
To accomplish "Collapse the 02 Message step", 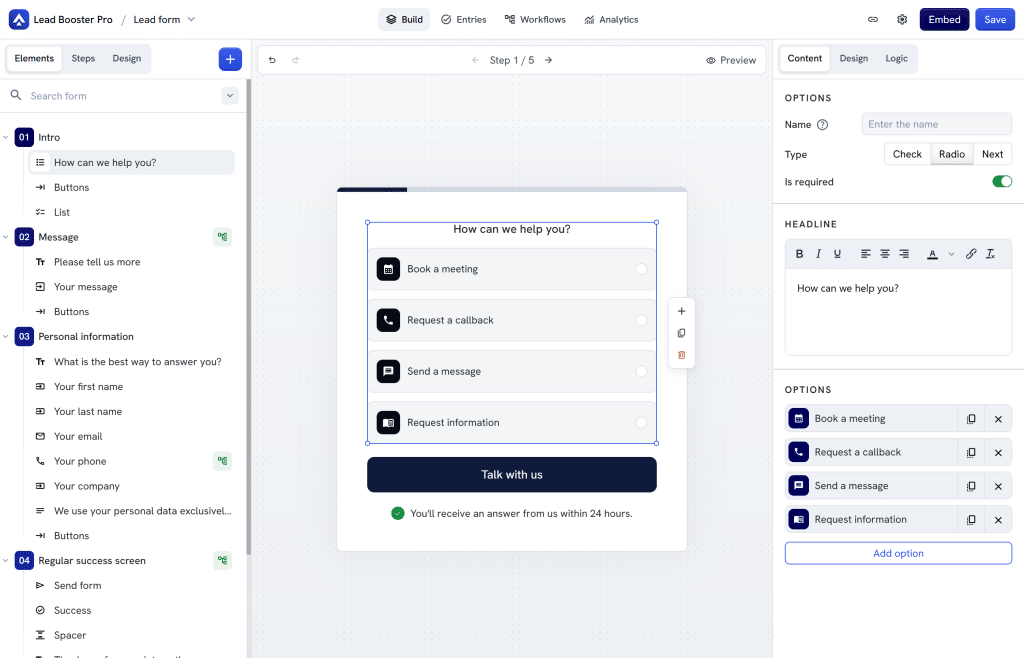I will (x=6, y=237).
